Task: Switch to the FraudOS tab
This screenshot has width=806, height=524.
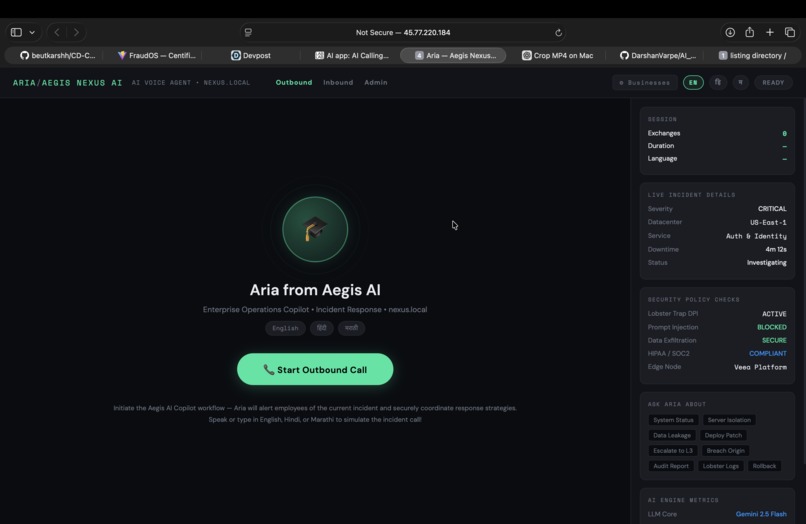Action: pos(156,56)
